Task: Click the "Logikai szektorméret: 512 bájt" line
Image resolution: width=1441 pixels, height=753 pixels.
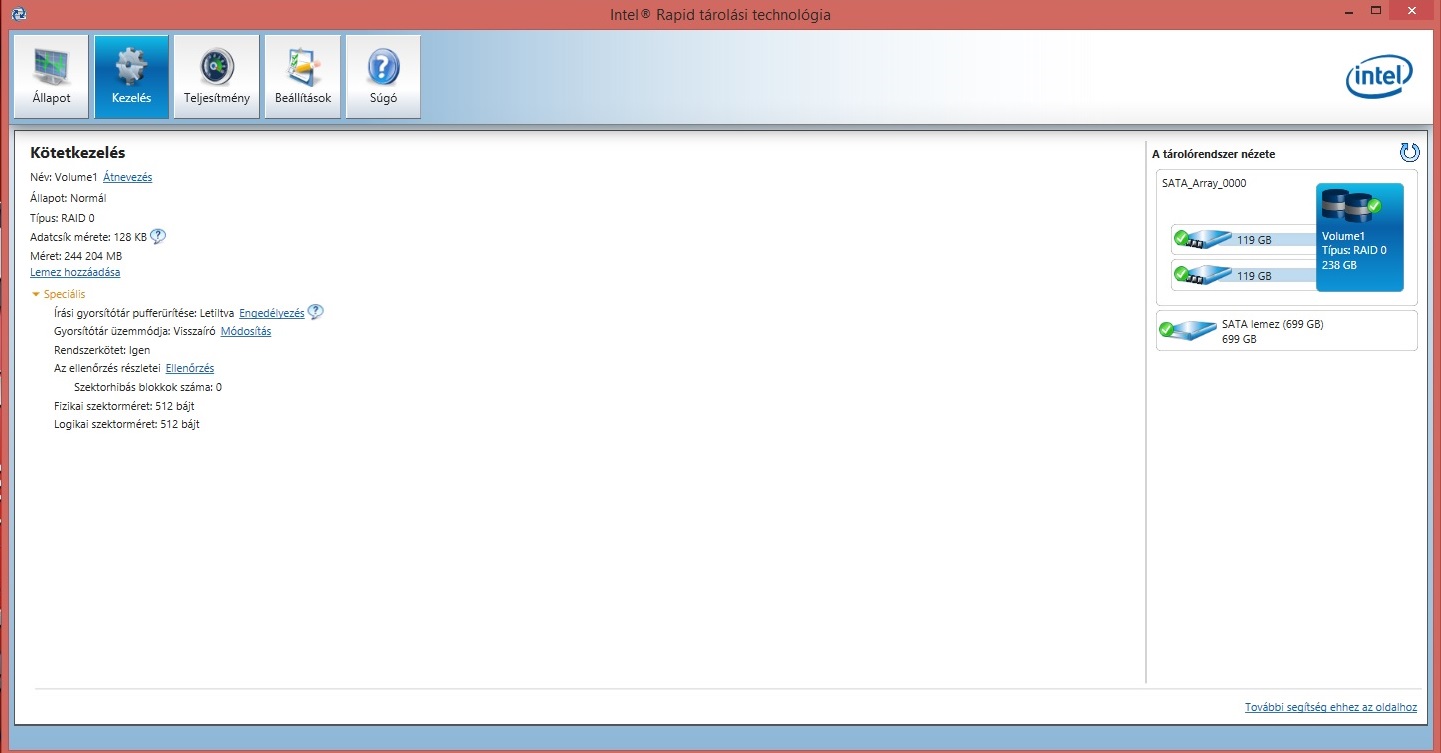Action: pos(127,424)
